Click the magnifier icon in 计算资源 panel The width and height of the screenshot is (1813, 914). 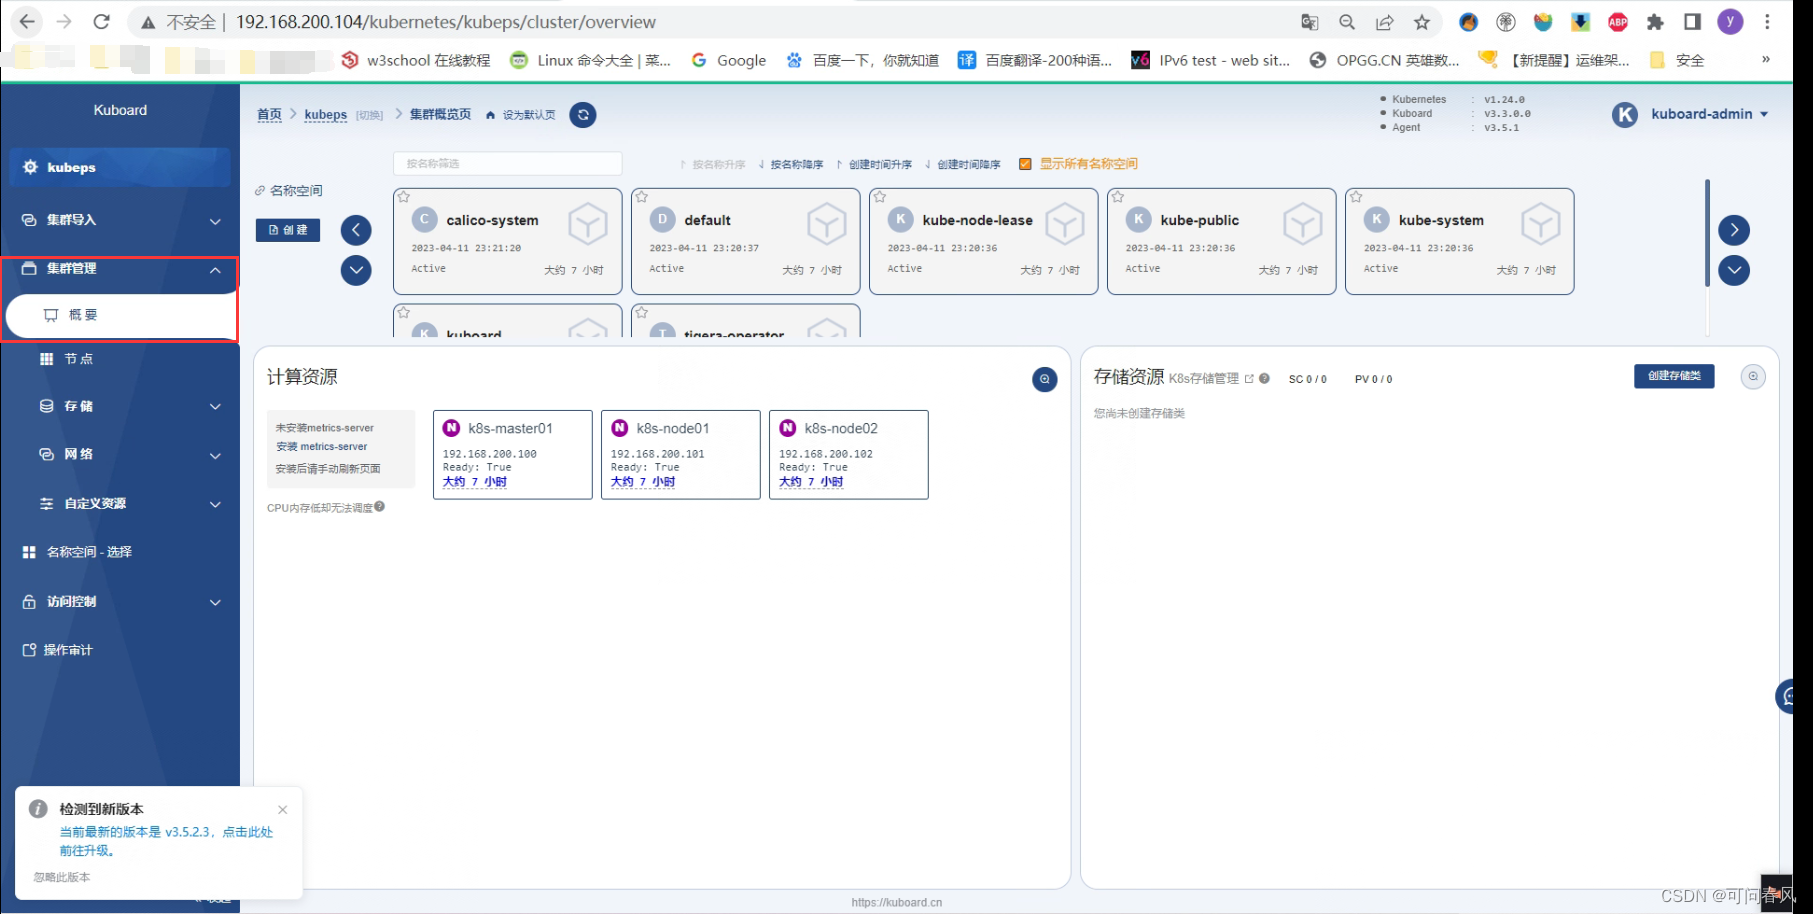[x=1045, y=379]
